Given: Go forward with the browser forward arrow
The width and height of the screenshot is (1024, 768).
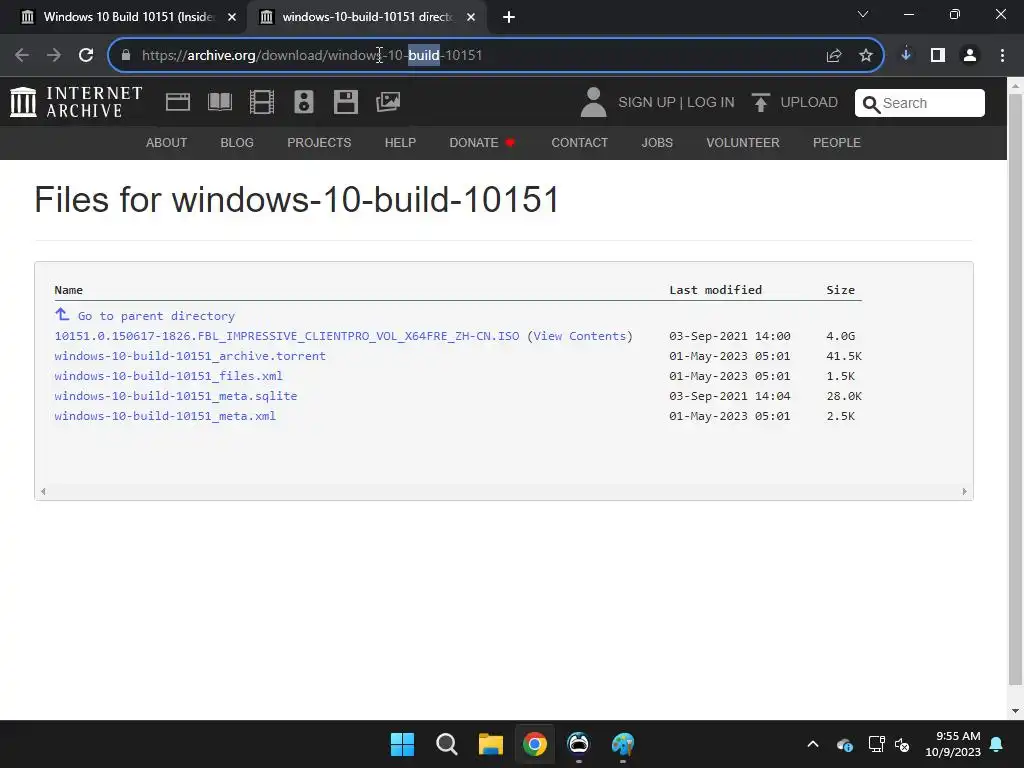Looking at the screenshot, I should point(54,55).
